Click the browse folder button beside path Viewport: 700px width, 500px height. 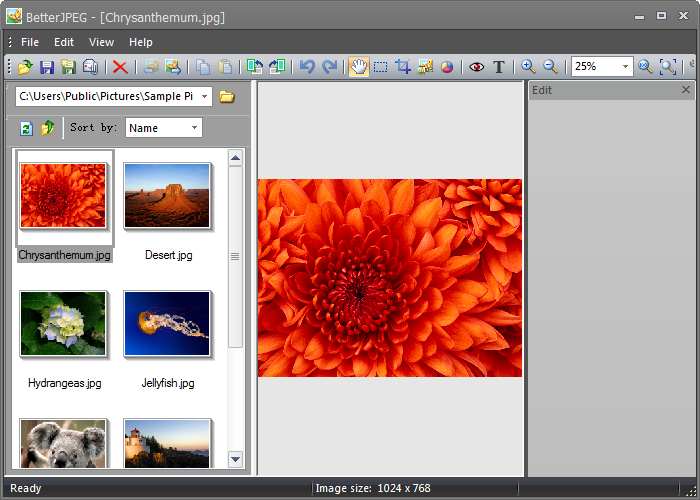[x=227, y=96]
